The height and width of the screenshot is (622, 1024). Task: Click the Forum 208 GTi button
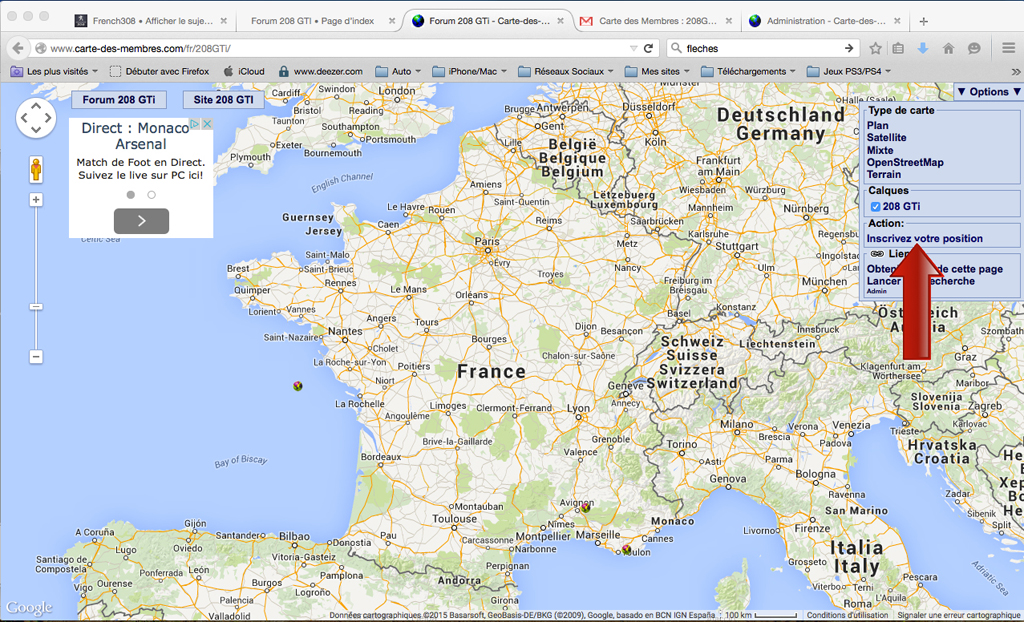119,100
